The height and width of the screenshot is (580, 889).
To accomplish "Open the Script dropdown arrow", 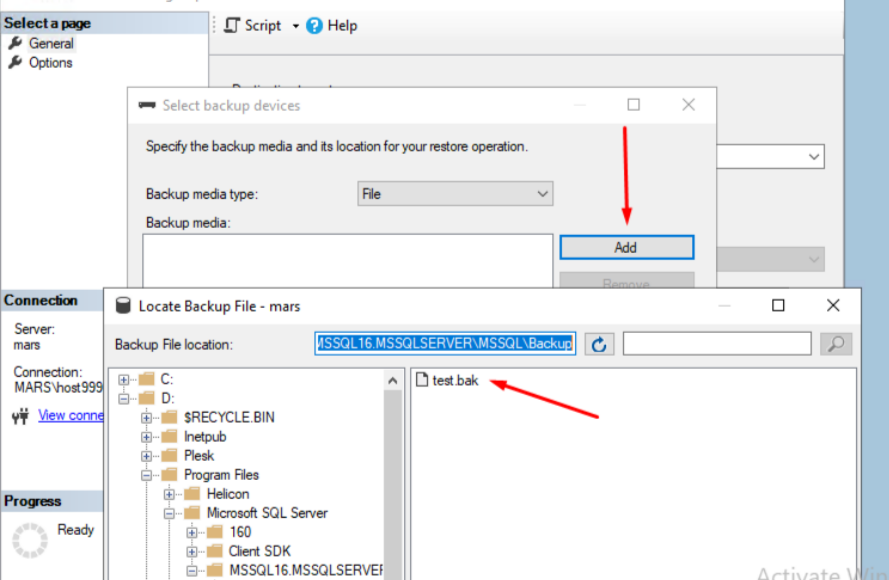I will pyautogui.click(x=295, y=26).
